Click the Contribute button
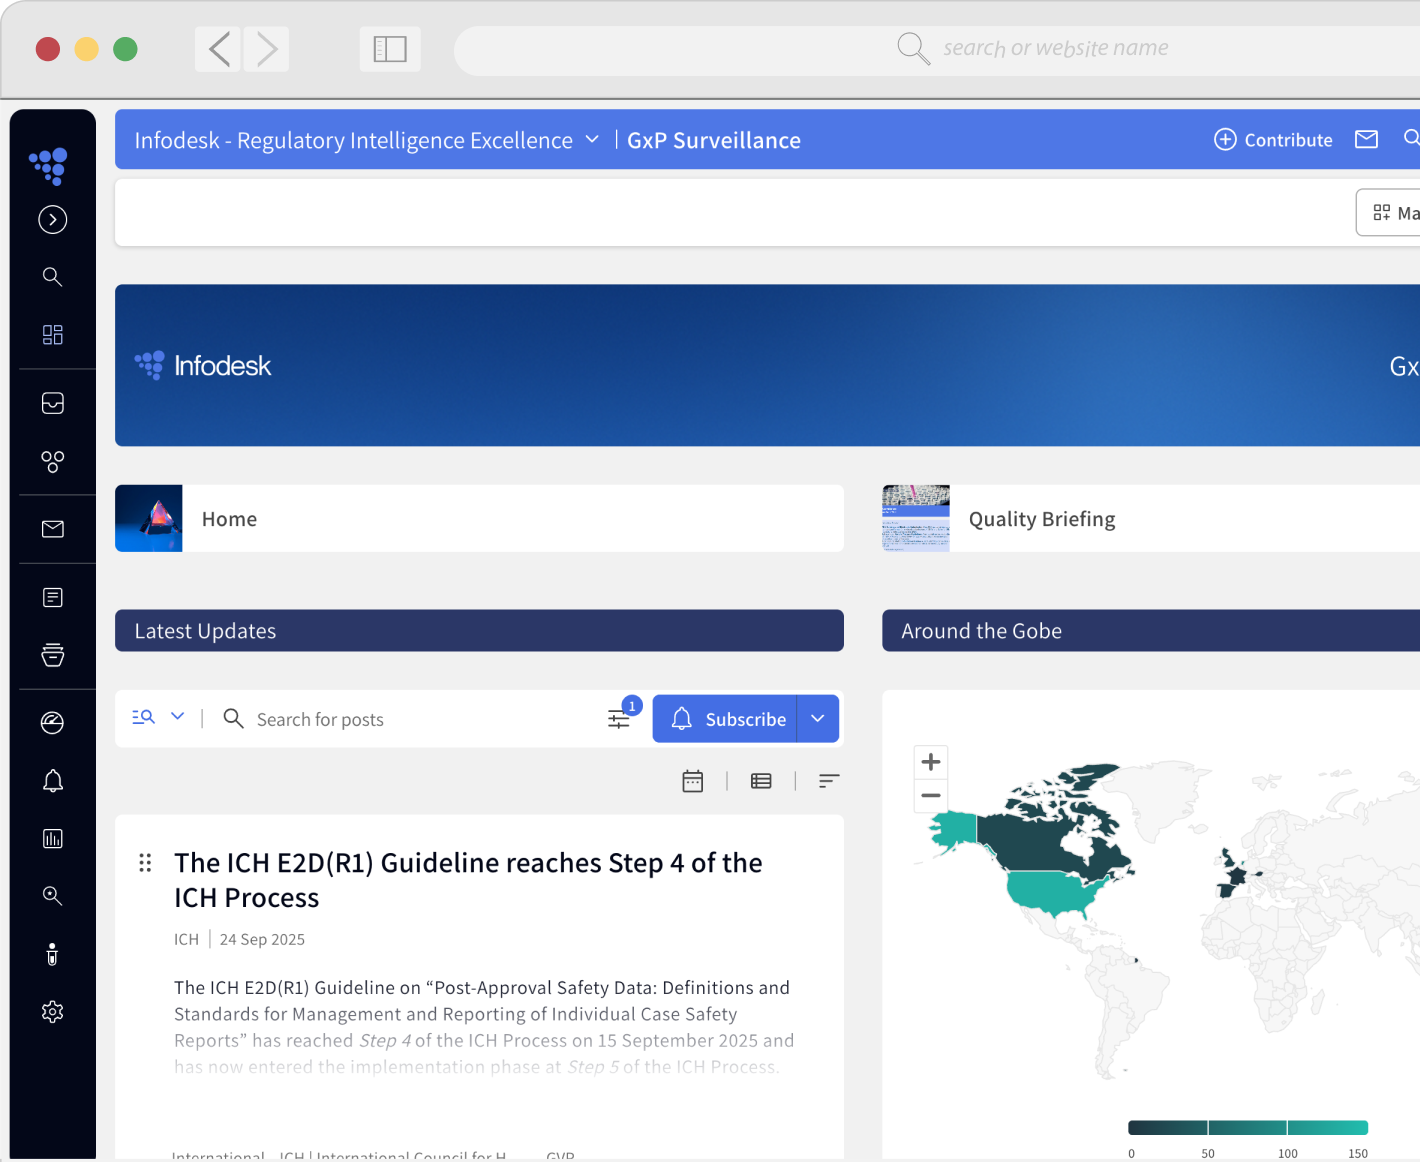This screenshot has width=1420, height=1162. tap(1273, 140)
